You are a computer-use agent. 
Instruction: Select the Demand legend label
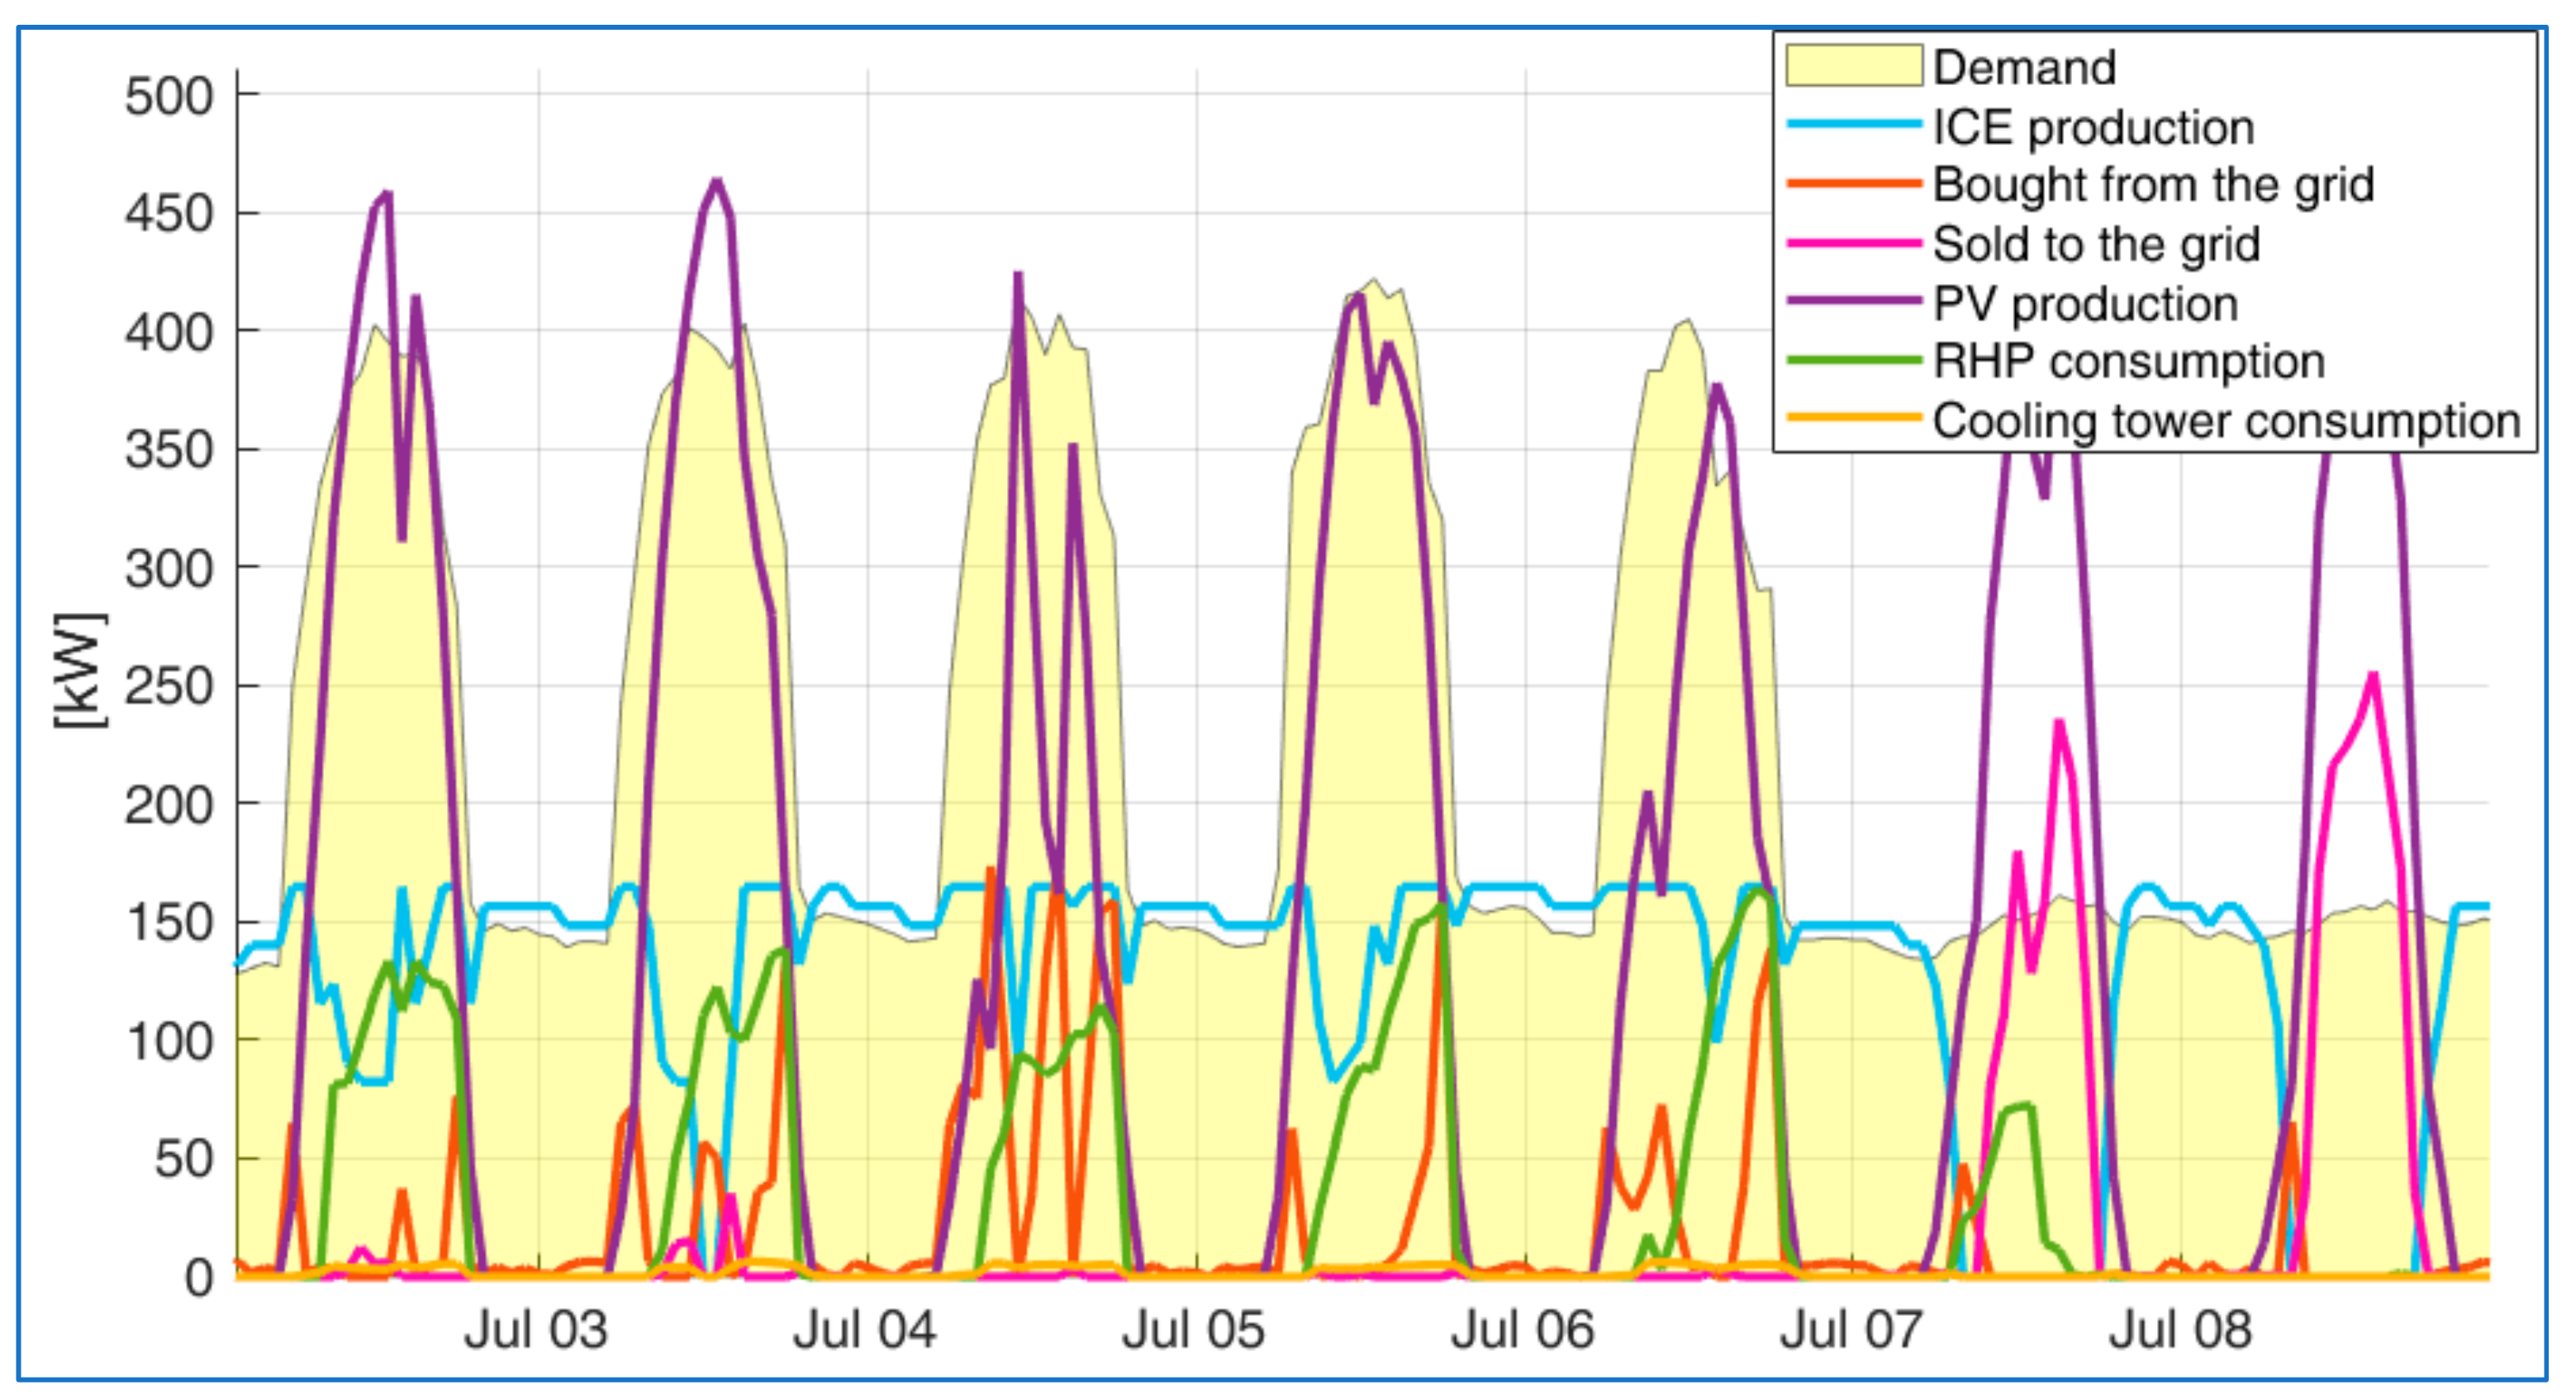2024,68
